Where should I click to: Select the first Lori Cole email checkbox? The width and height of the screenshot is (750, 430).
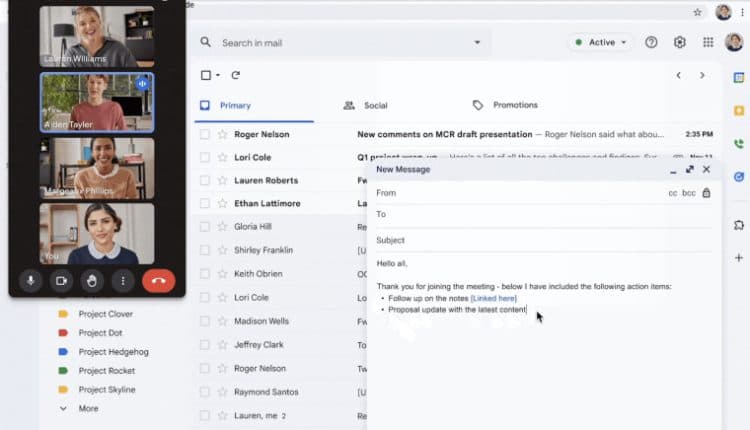205,157
